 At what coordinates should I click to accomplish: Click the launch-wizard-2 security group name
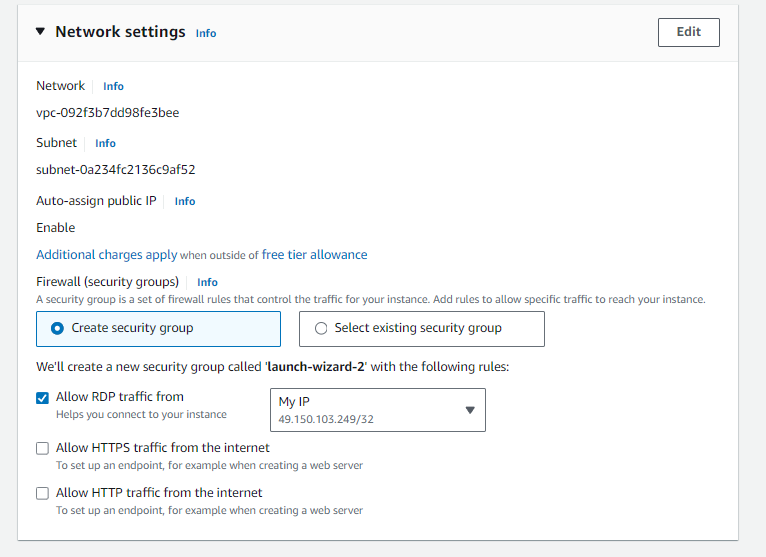pyautogui.click(x=316, y=366)
